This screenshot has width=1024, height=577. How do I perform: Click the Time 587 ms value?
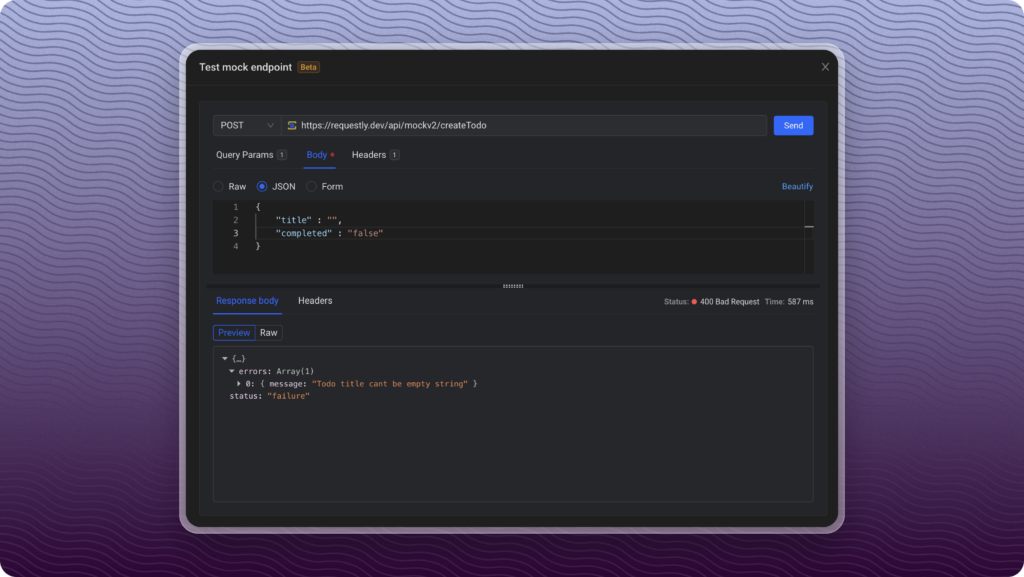(800, 302)
